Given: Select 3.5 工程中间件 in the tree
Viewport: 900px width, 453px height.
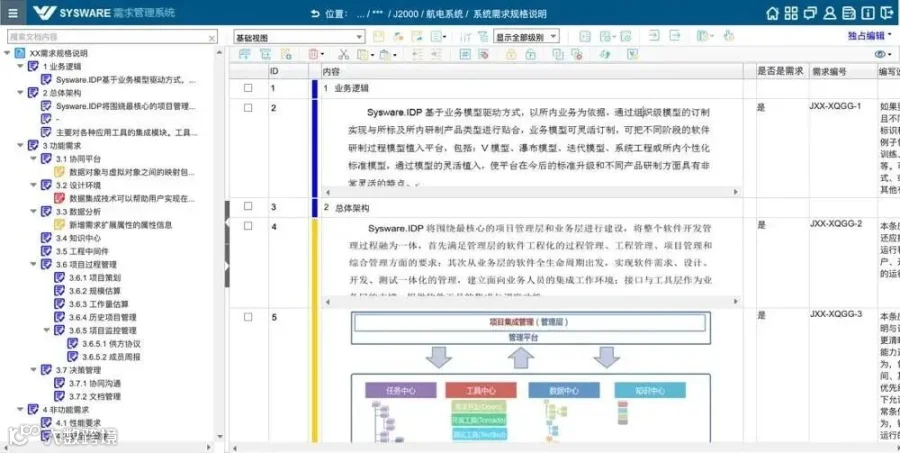Looking at the screenshot, I should [82, 251].
